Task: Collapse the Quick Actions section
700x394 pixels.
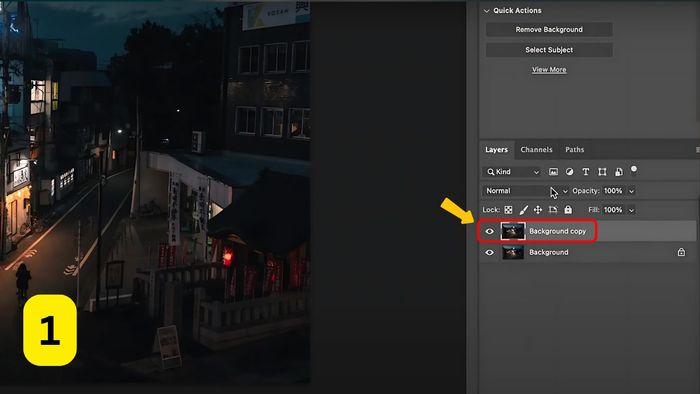Action: coord(487,11)
